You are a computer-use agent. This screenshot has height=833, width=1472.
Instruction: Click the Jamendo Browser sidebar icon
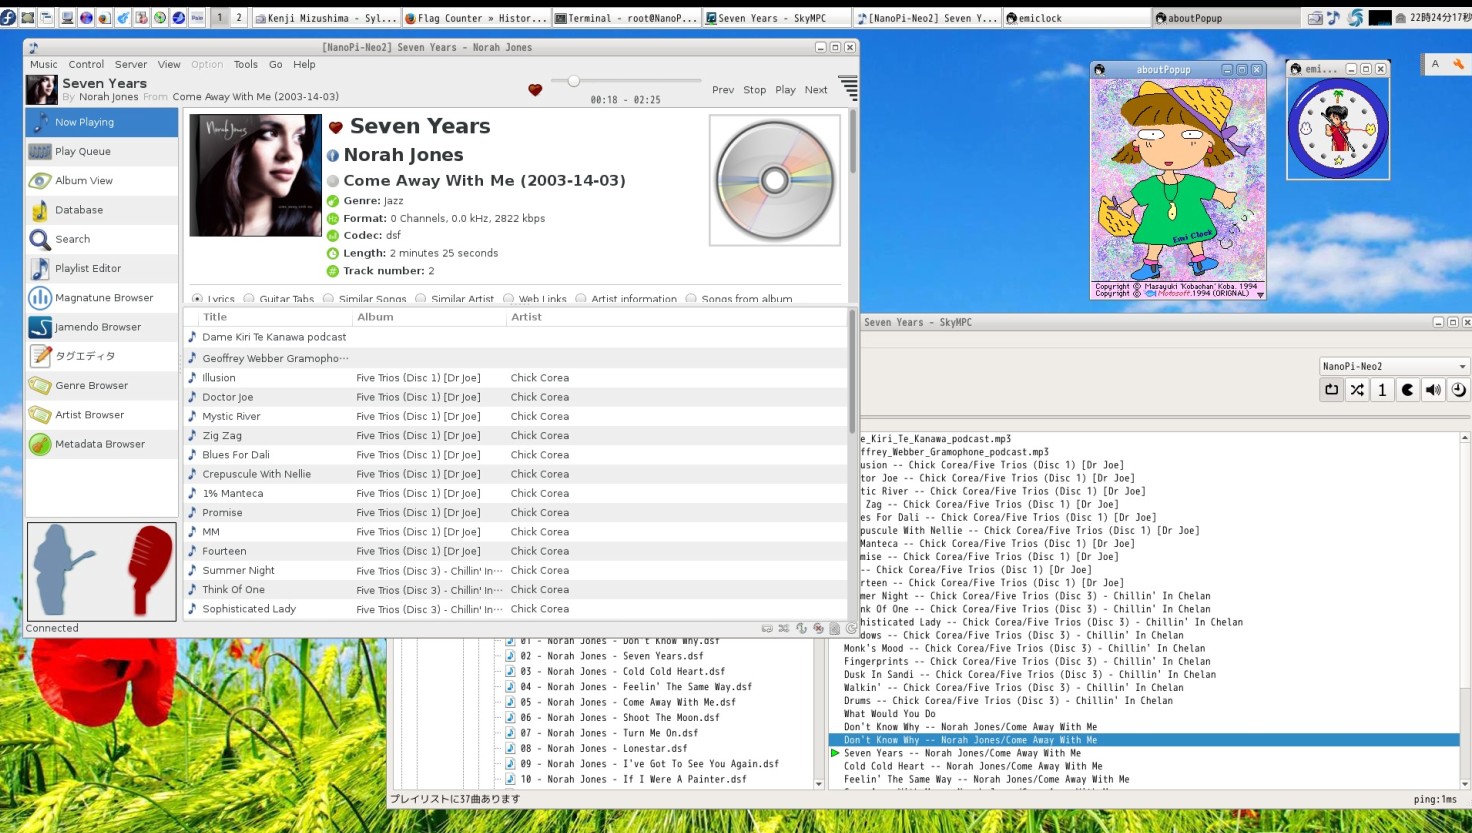point(40,327)
